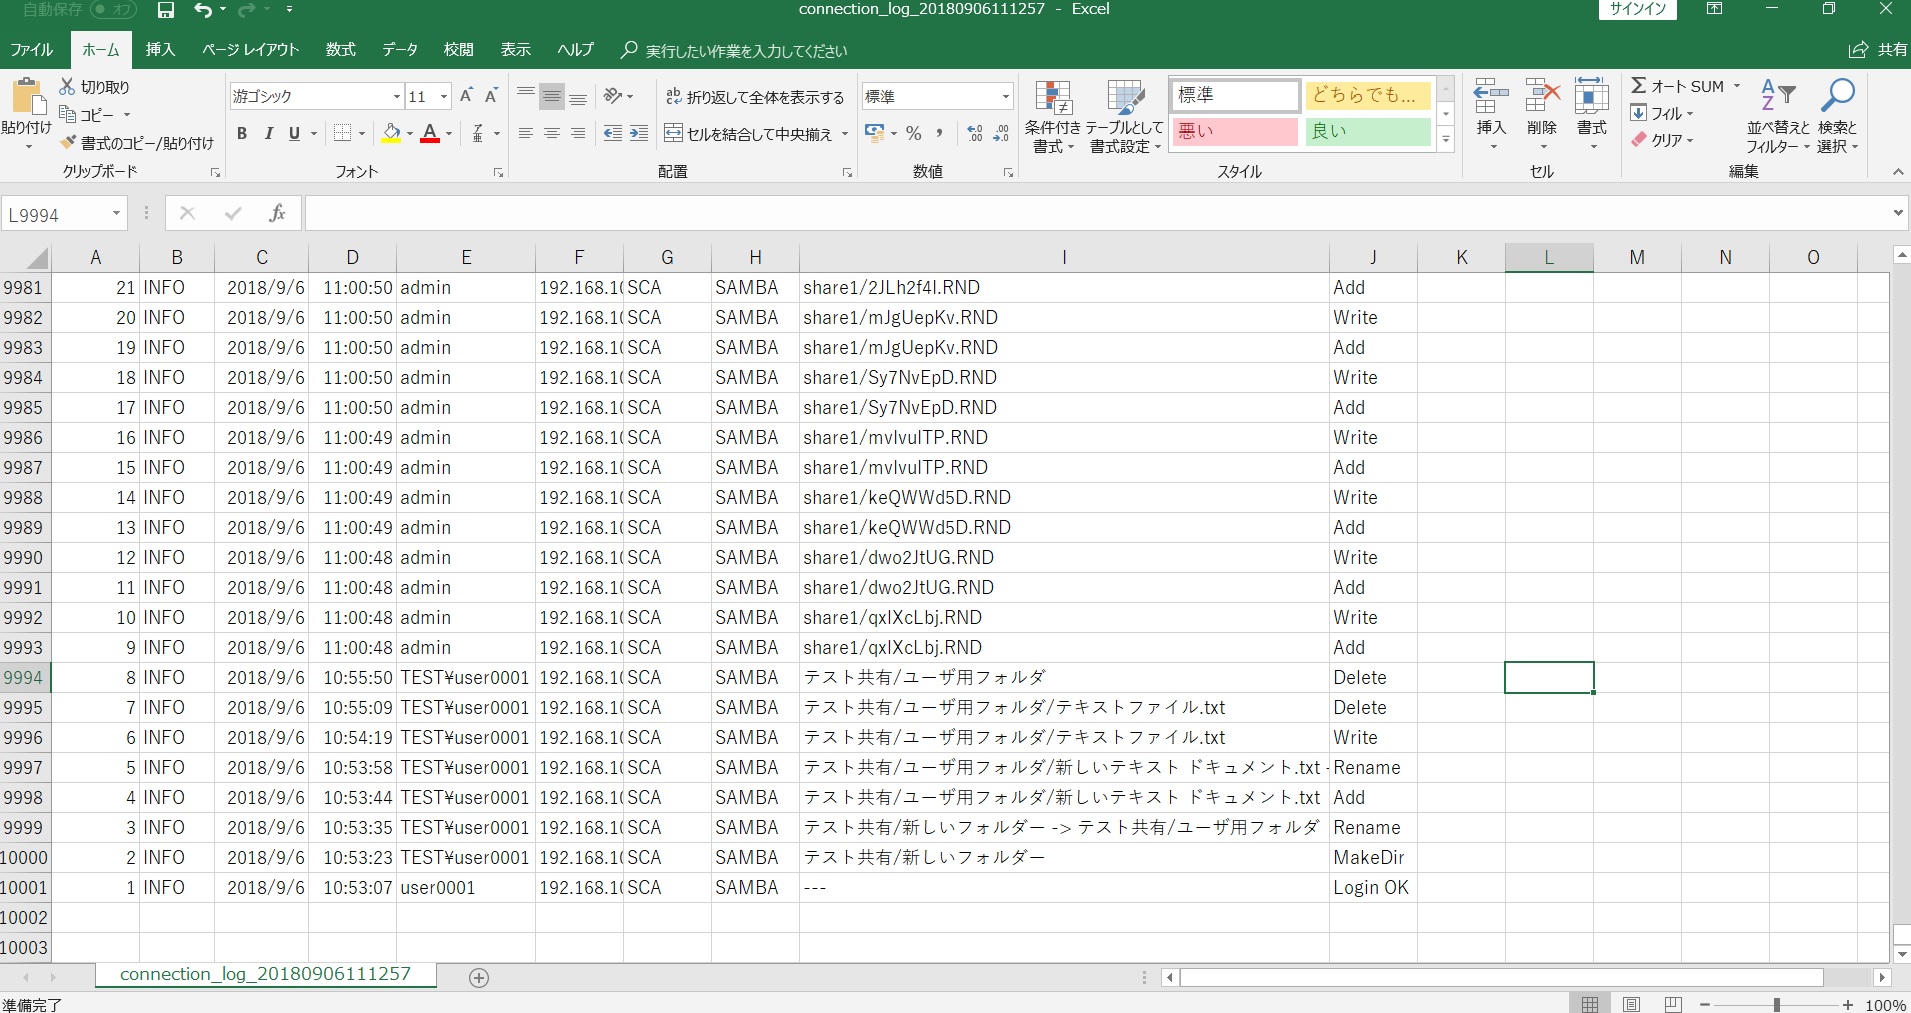Click the add new sheet plus button
Viewport: 1911px width, 1013px height.
click(x=479, y=978)
